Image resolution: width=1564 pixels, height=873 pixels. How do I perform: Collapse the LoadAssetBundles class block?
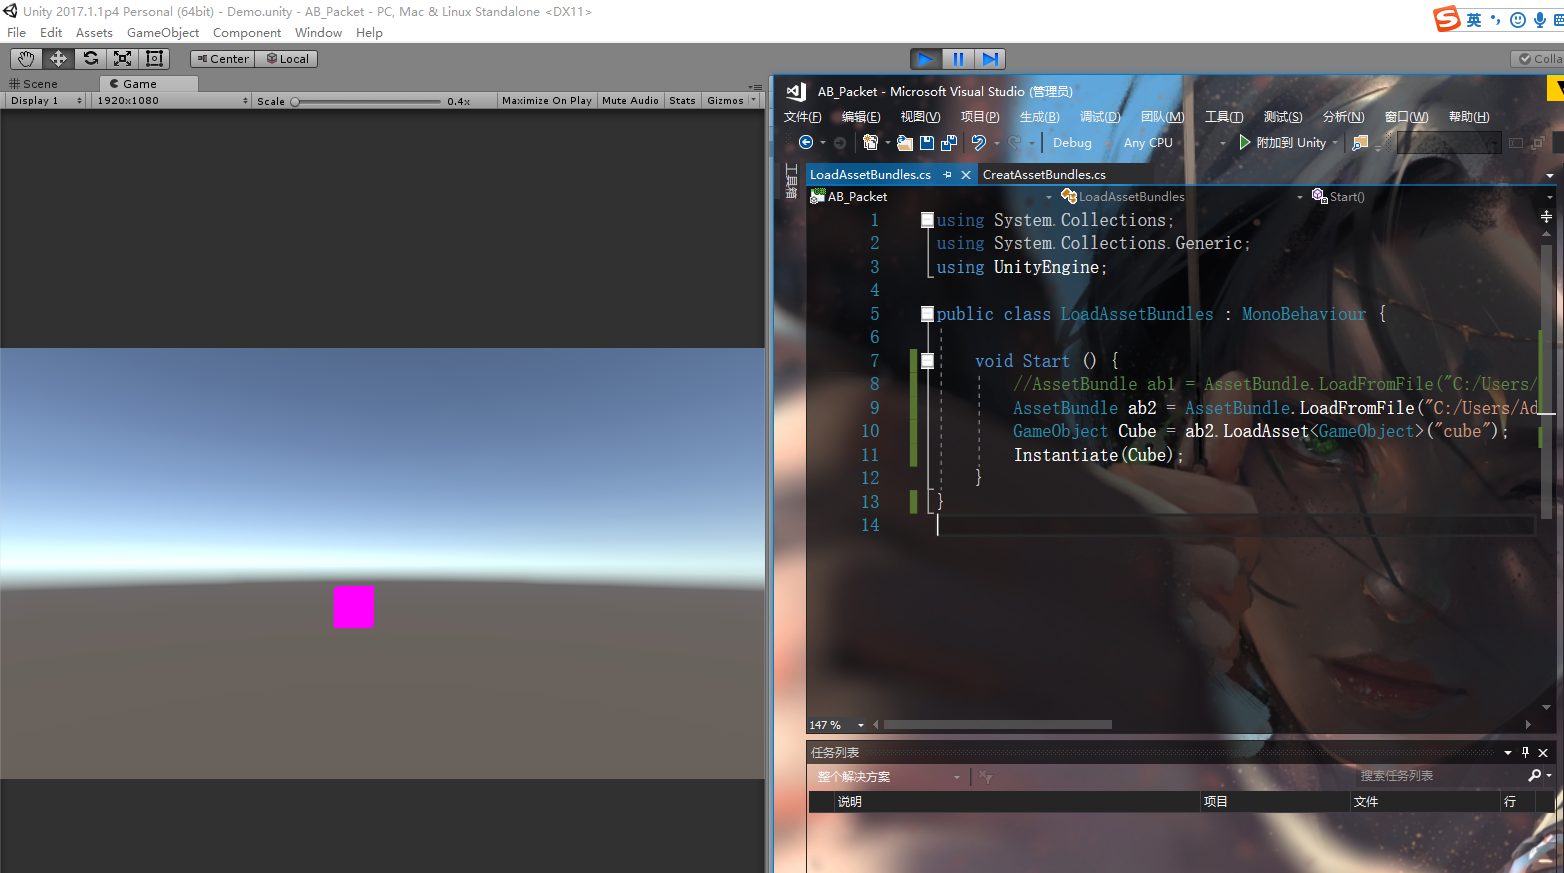click(x=927, y=314)
